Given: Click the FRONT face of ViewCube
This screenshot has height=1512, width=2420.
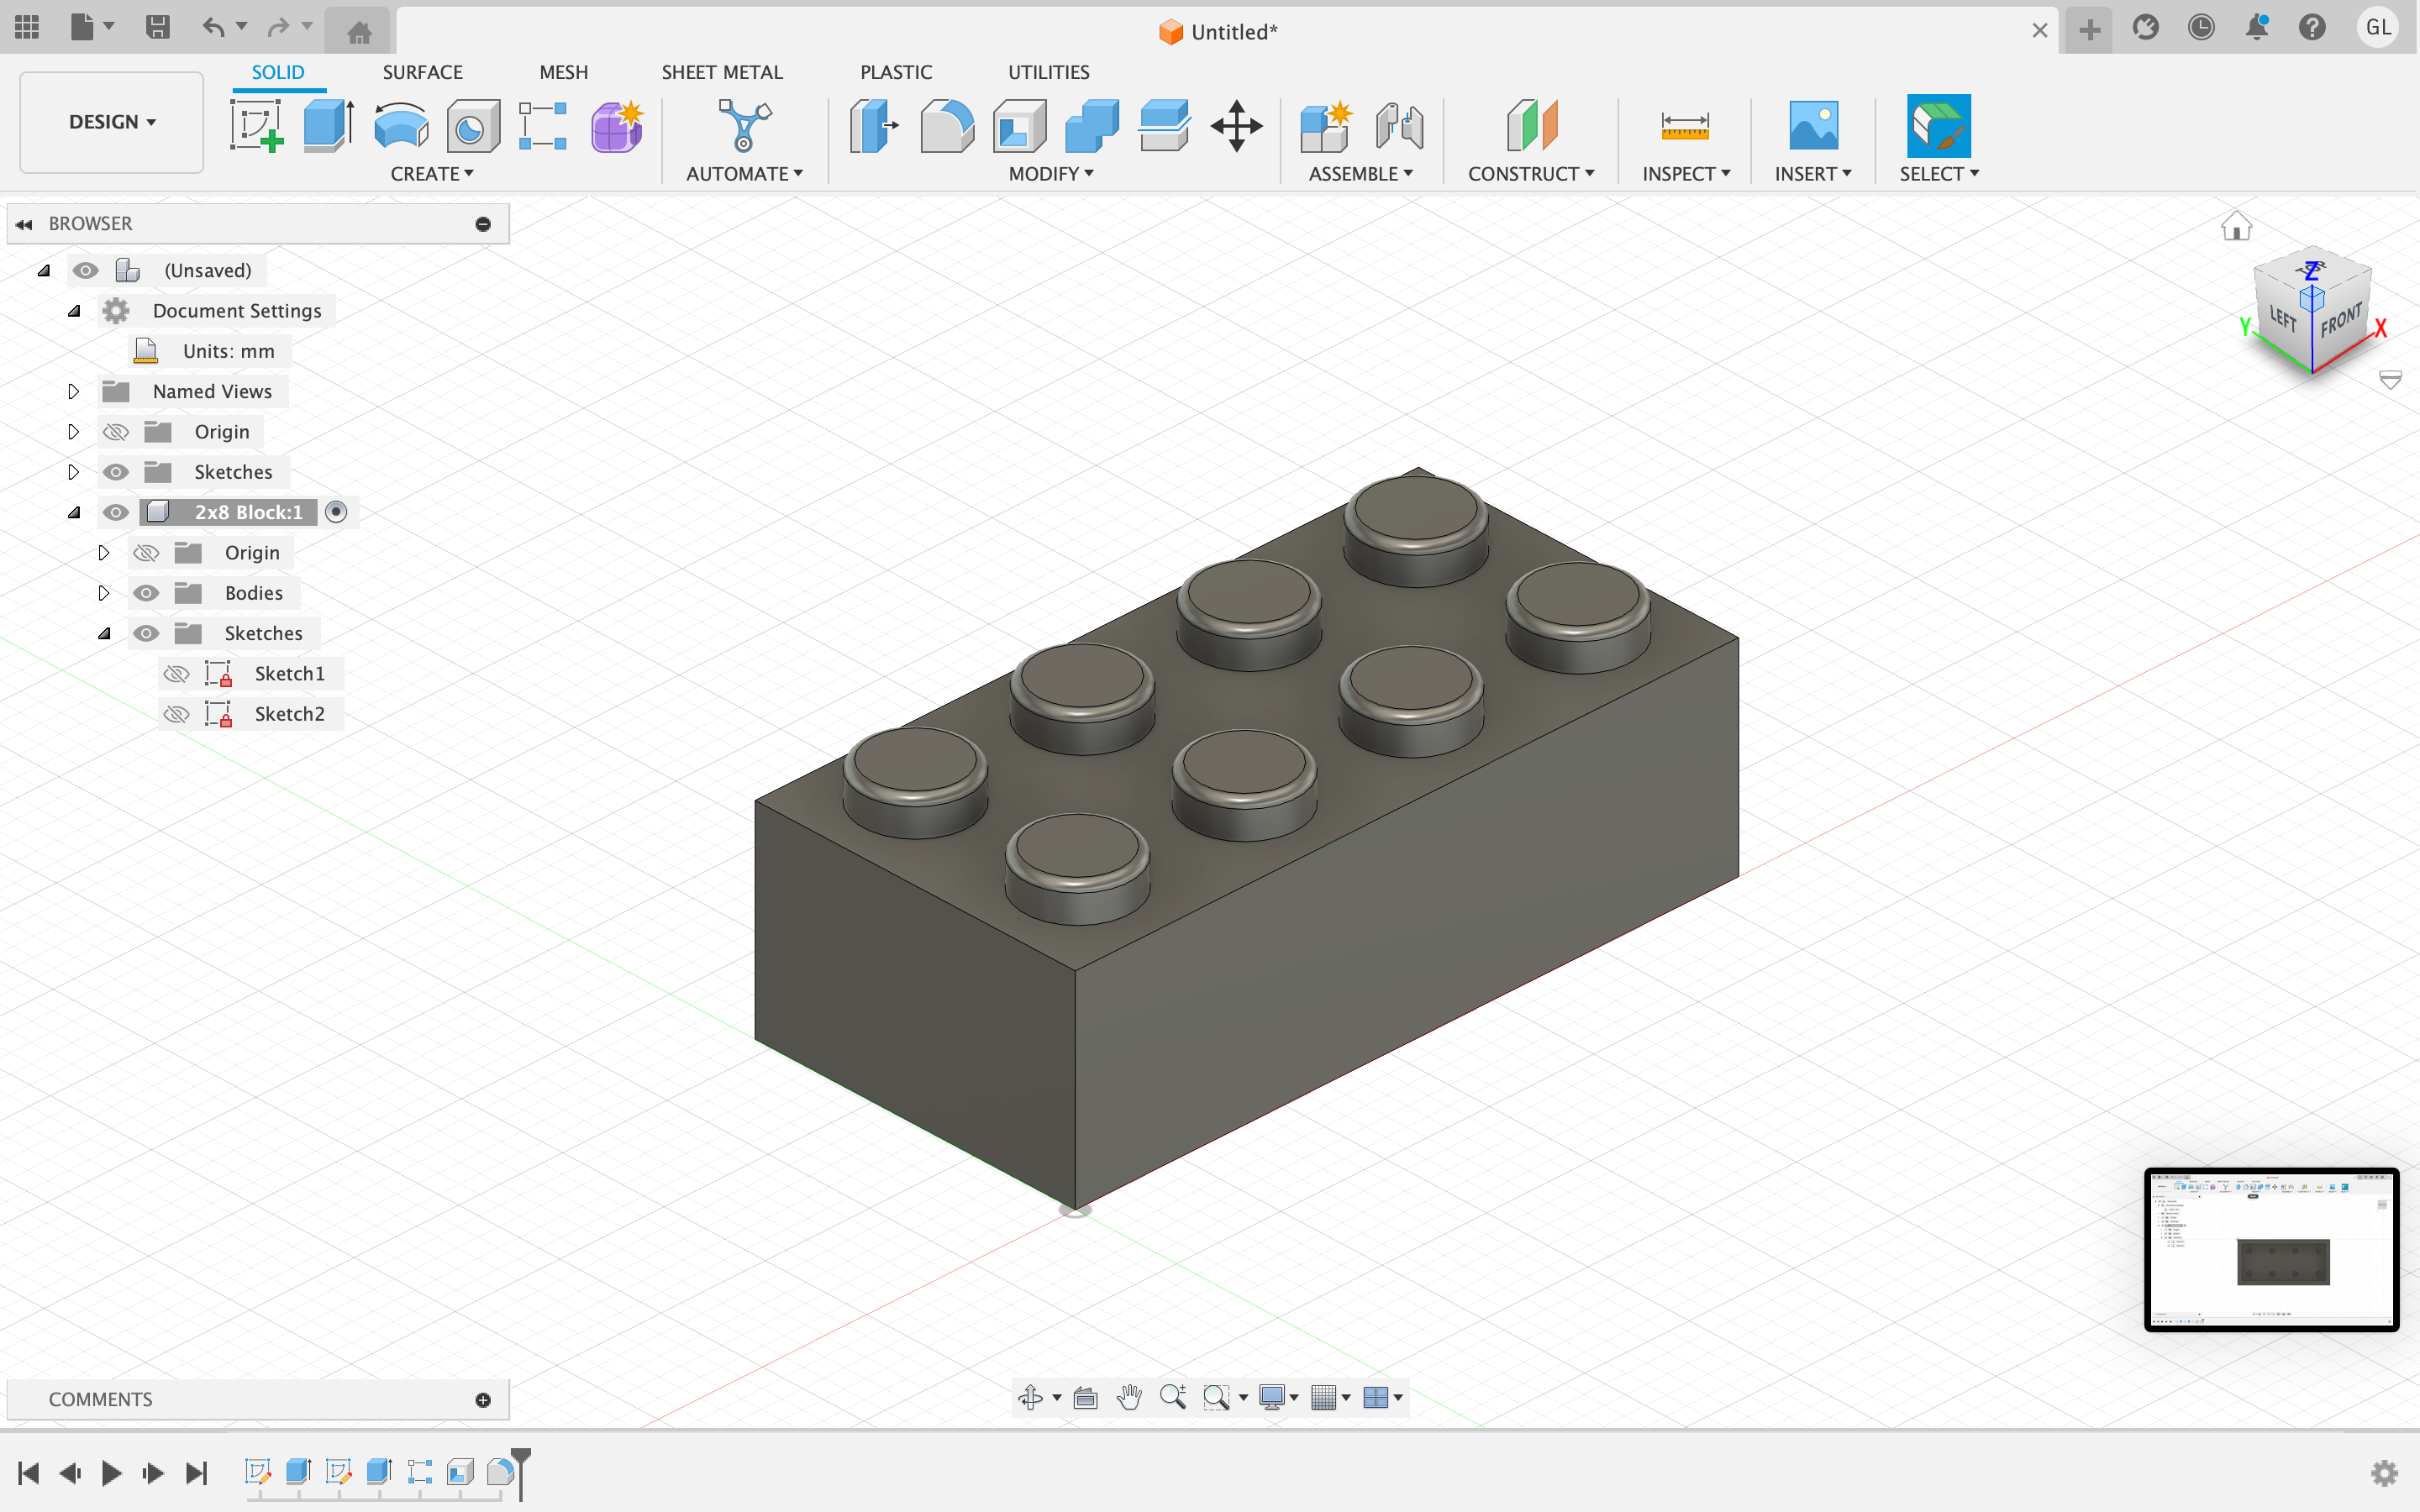Looking at the screenshot, I should (x=2341, y=322).
